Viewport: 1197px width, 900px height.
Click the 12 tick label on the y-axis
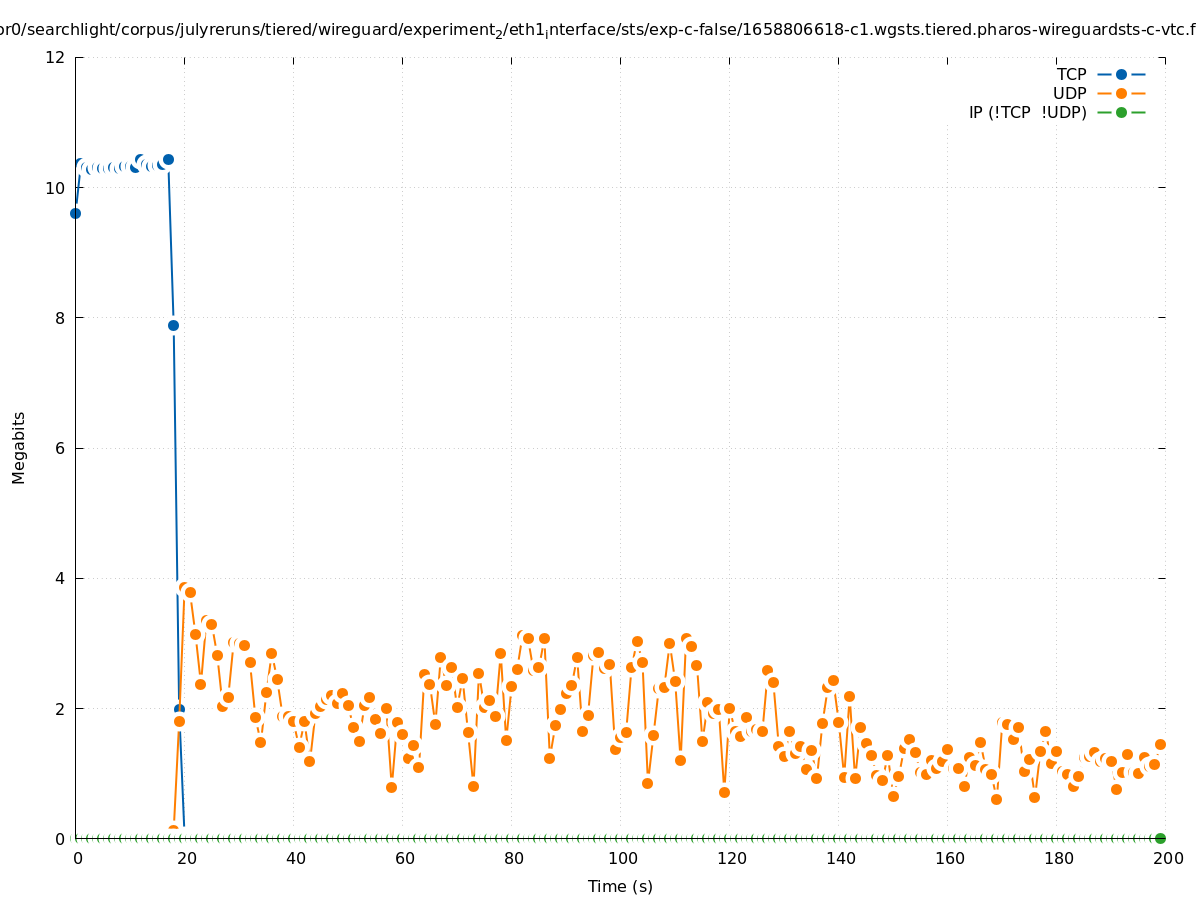(56, 57)
